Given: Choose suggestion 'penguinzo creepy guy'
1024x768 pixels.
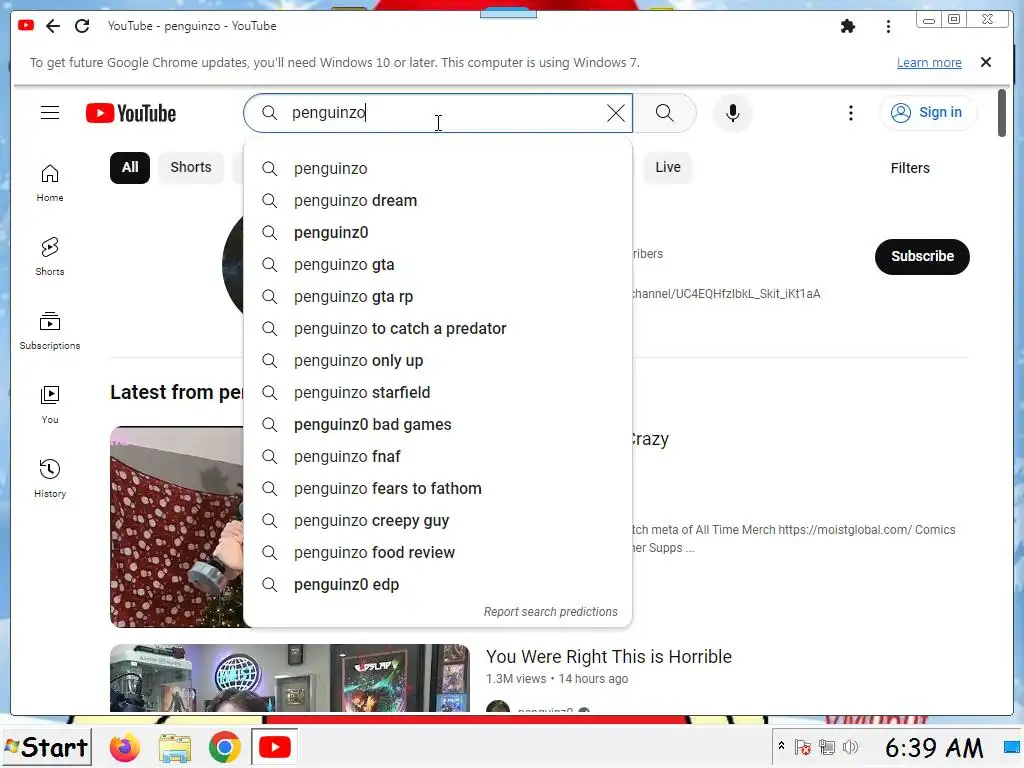Looking at the screenshot, I should tap(438, 520).
